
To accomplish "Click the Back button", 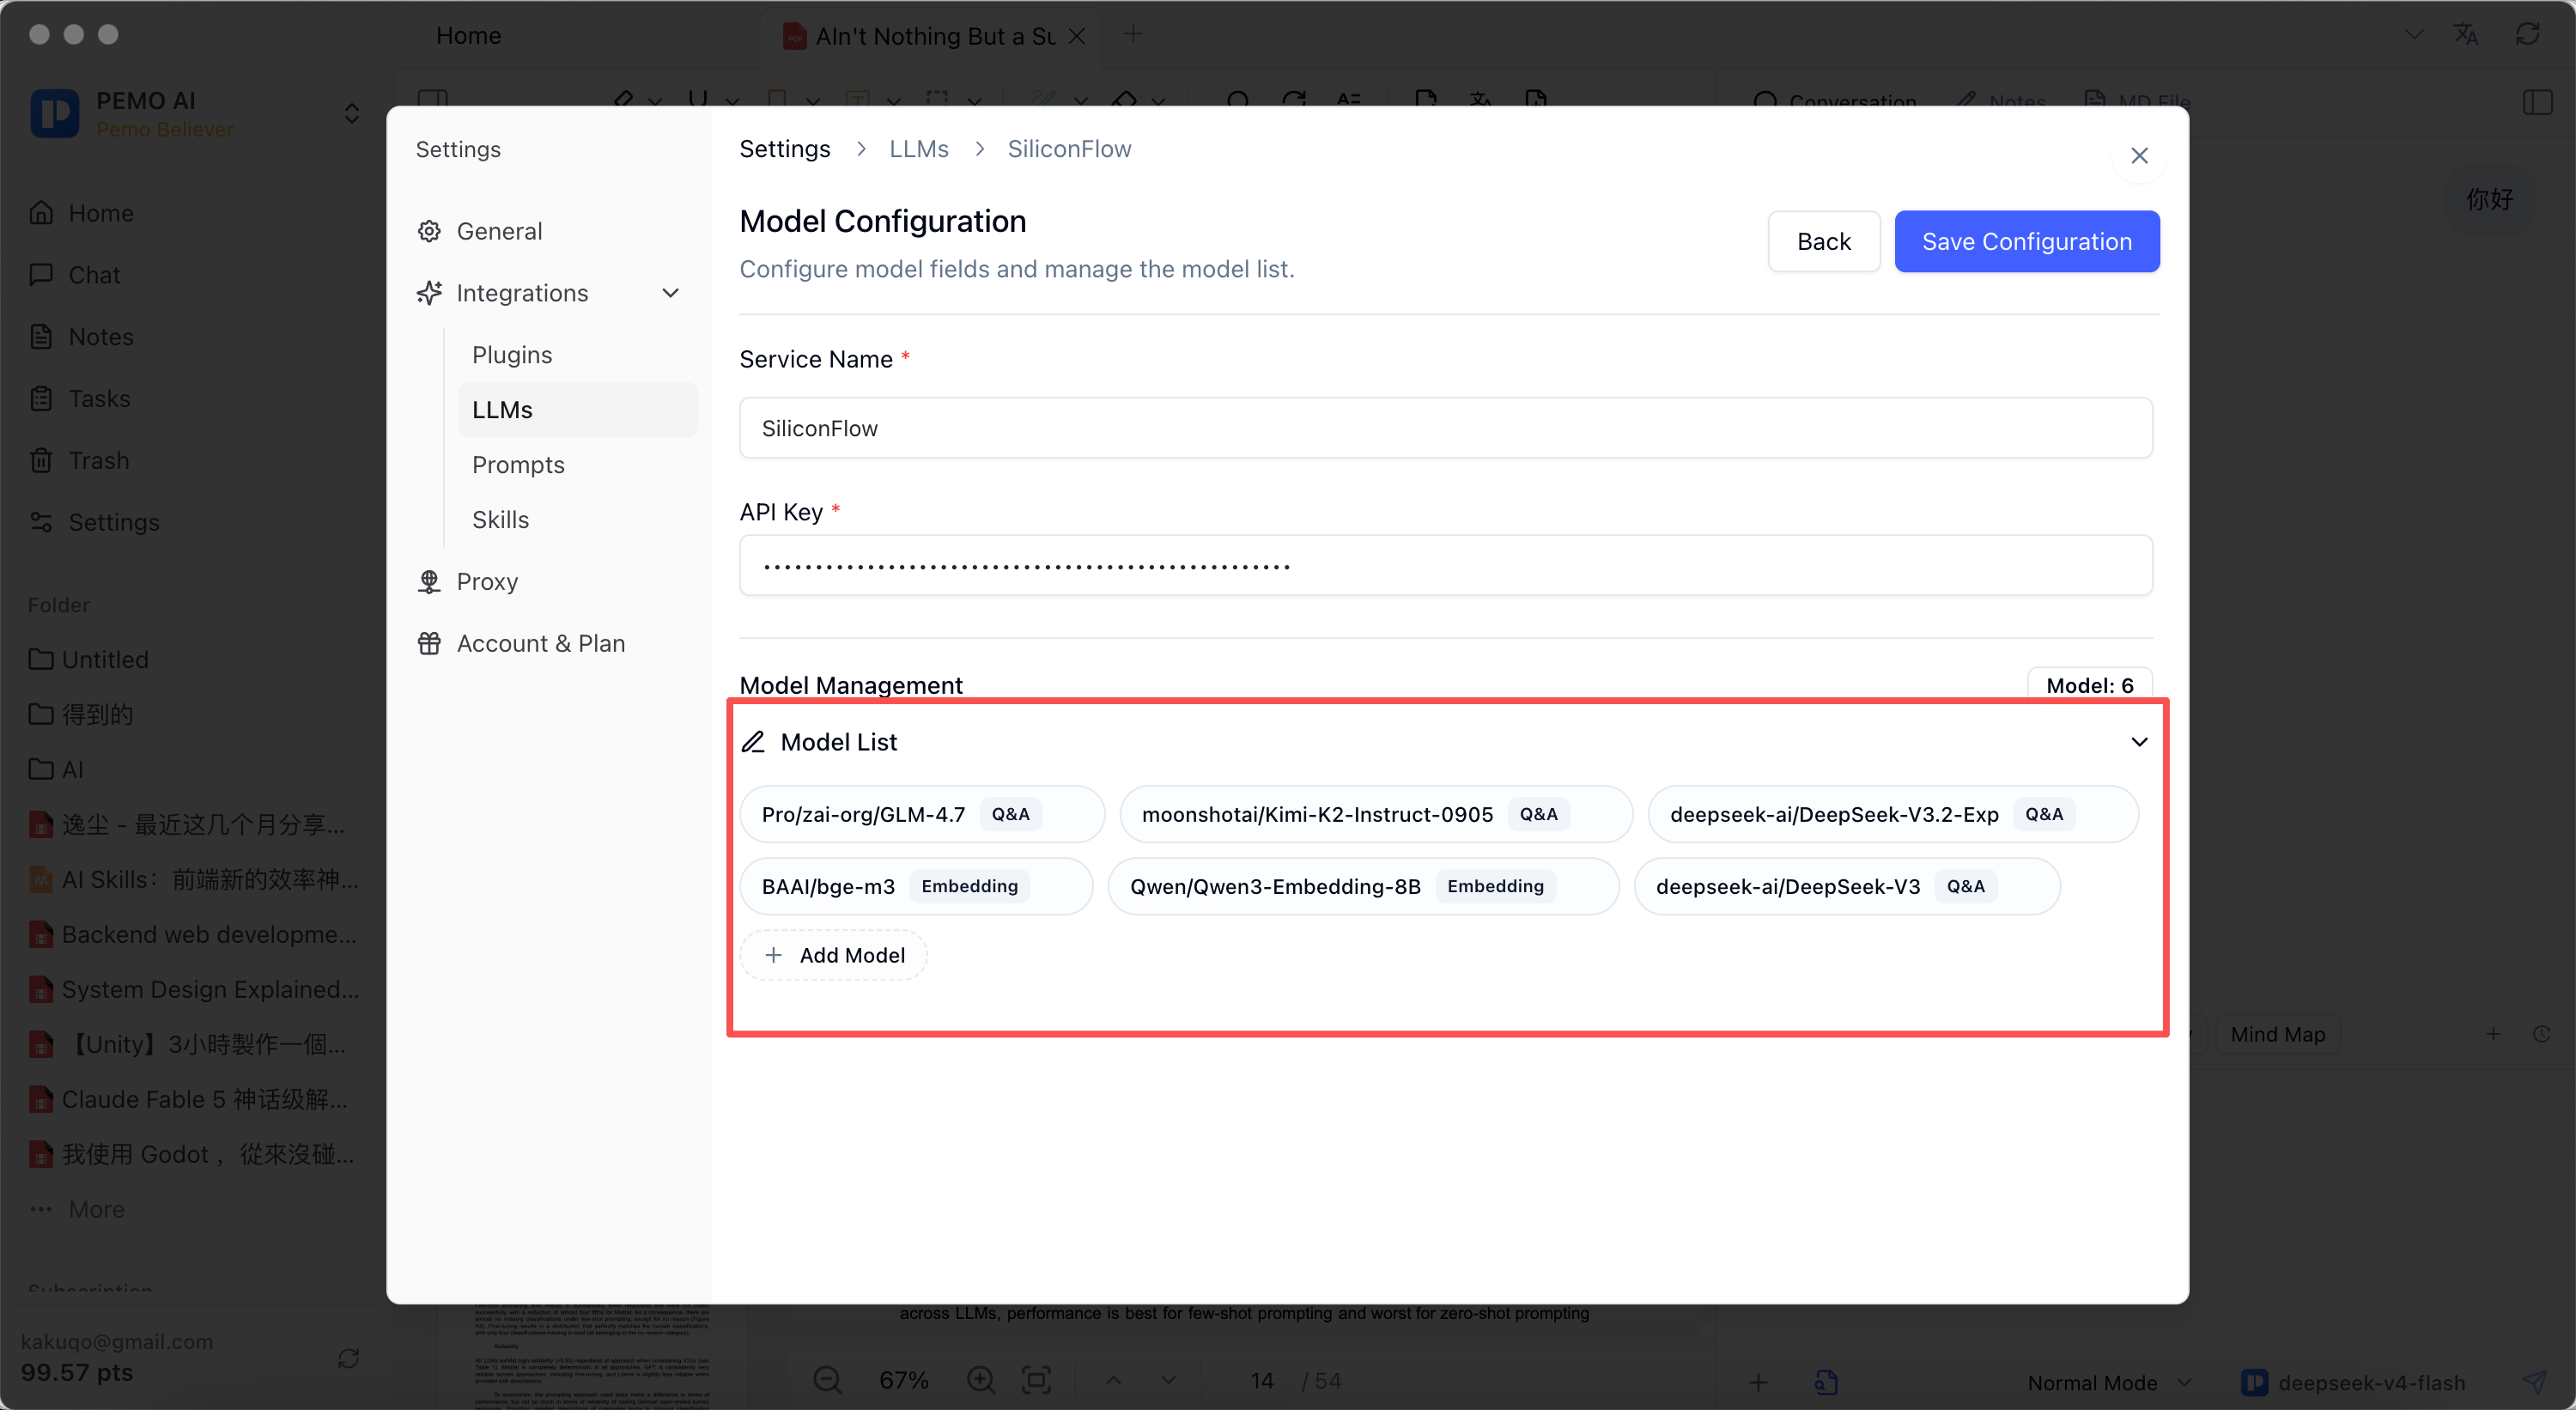I will tap(1823, 241).
